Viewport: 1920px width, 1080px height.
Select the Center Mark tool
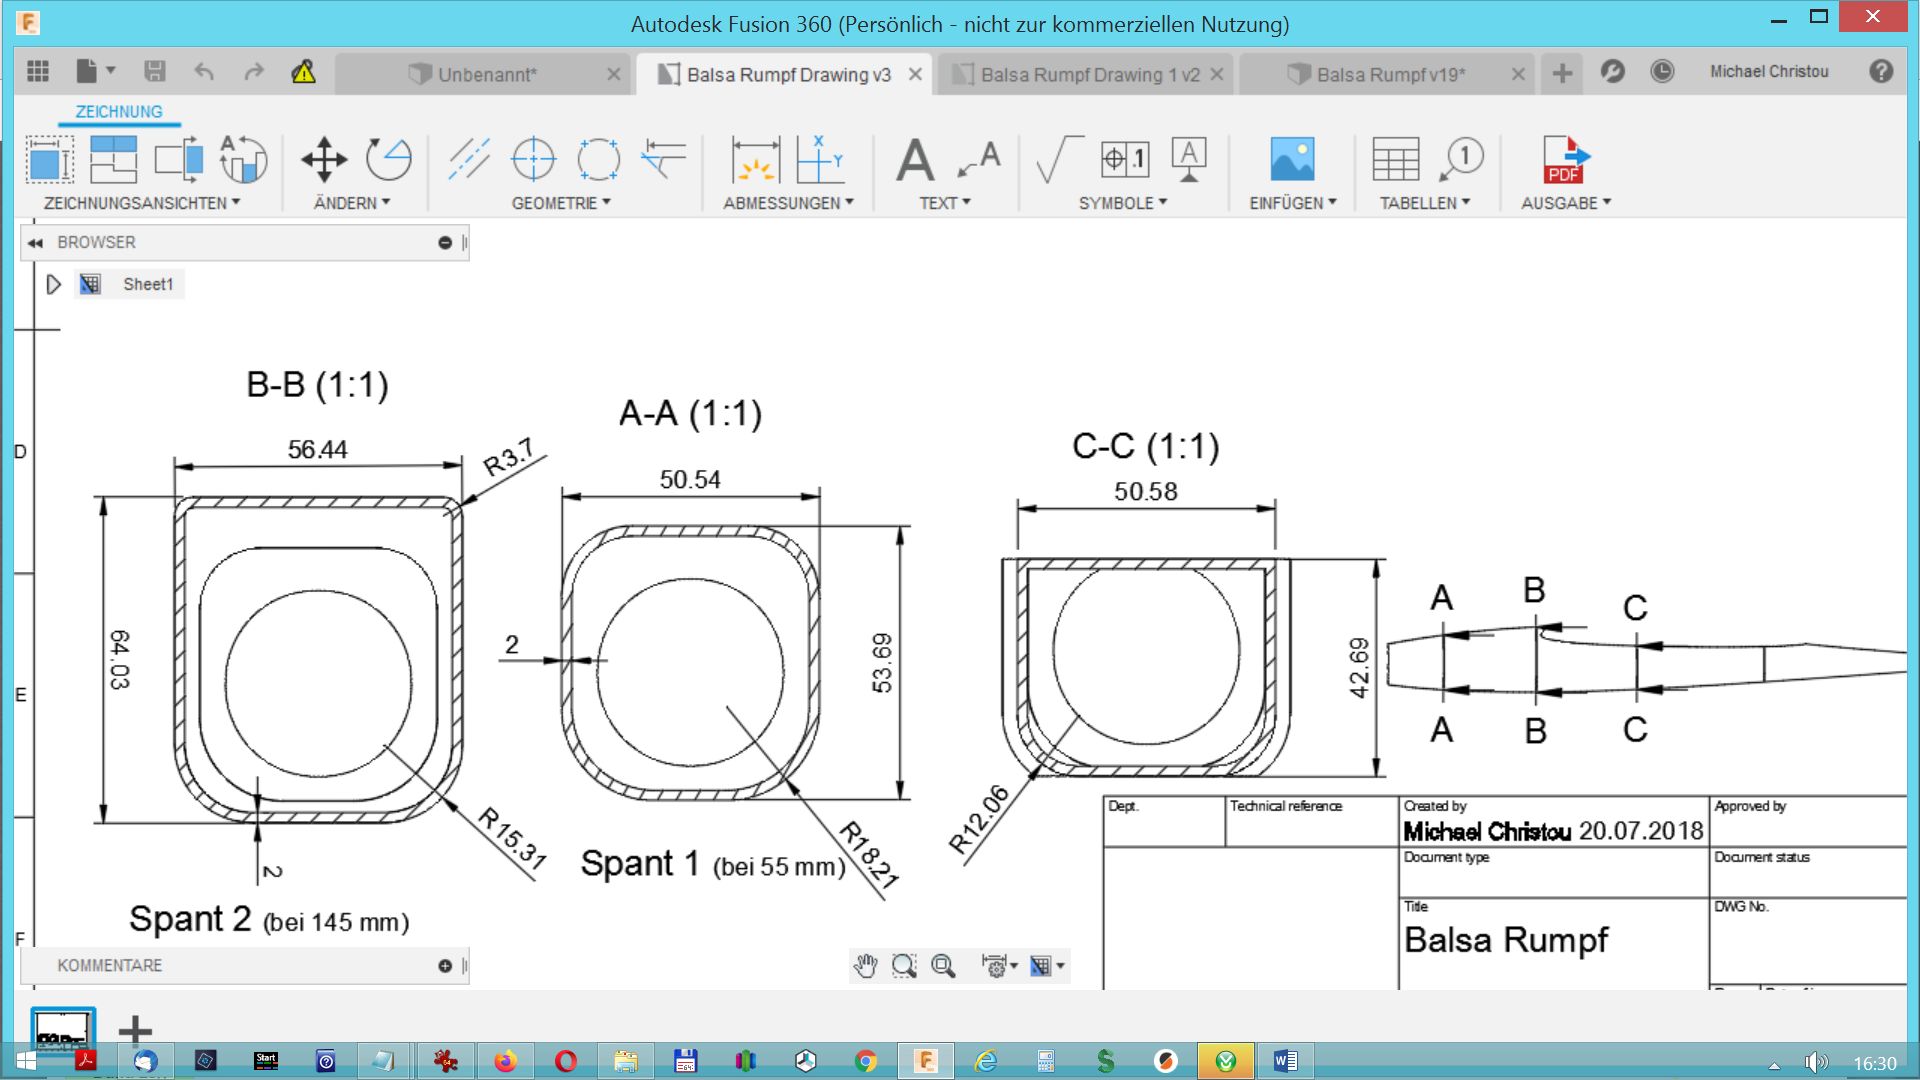point(533,159)
